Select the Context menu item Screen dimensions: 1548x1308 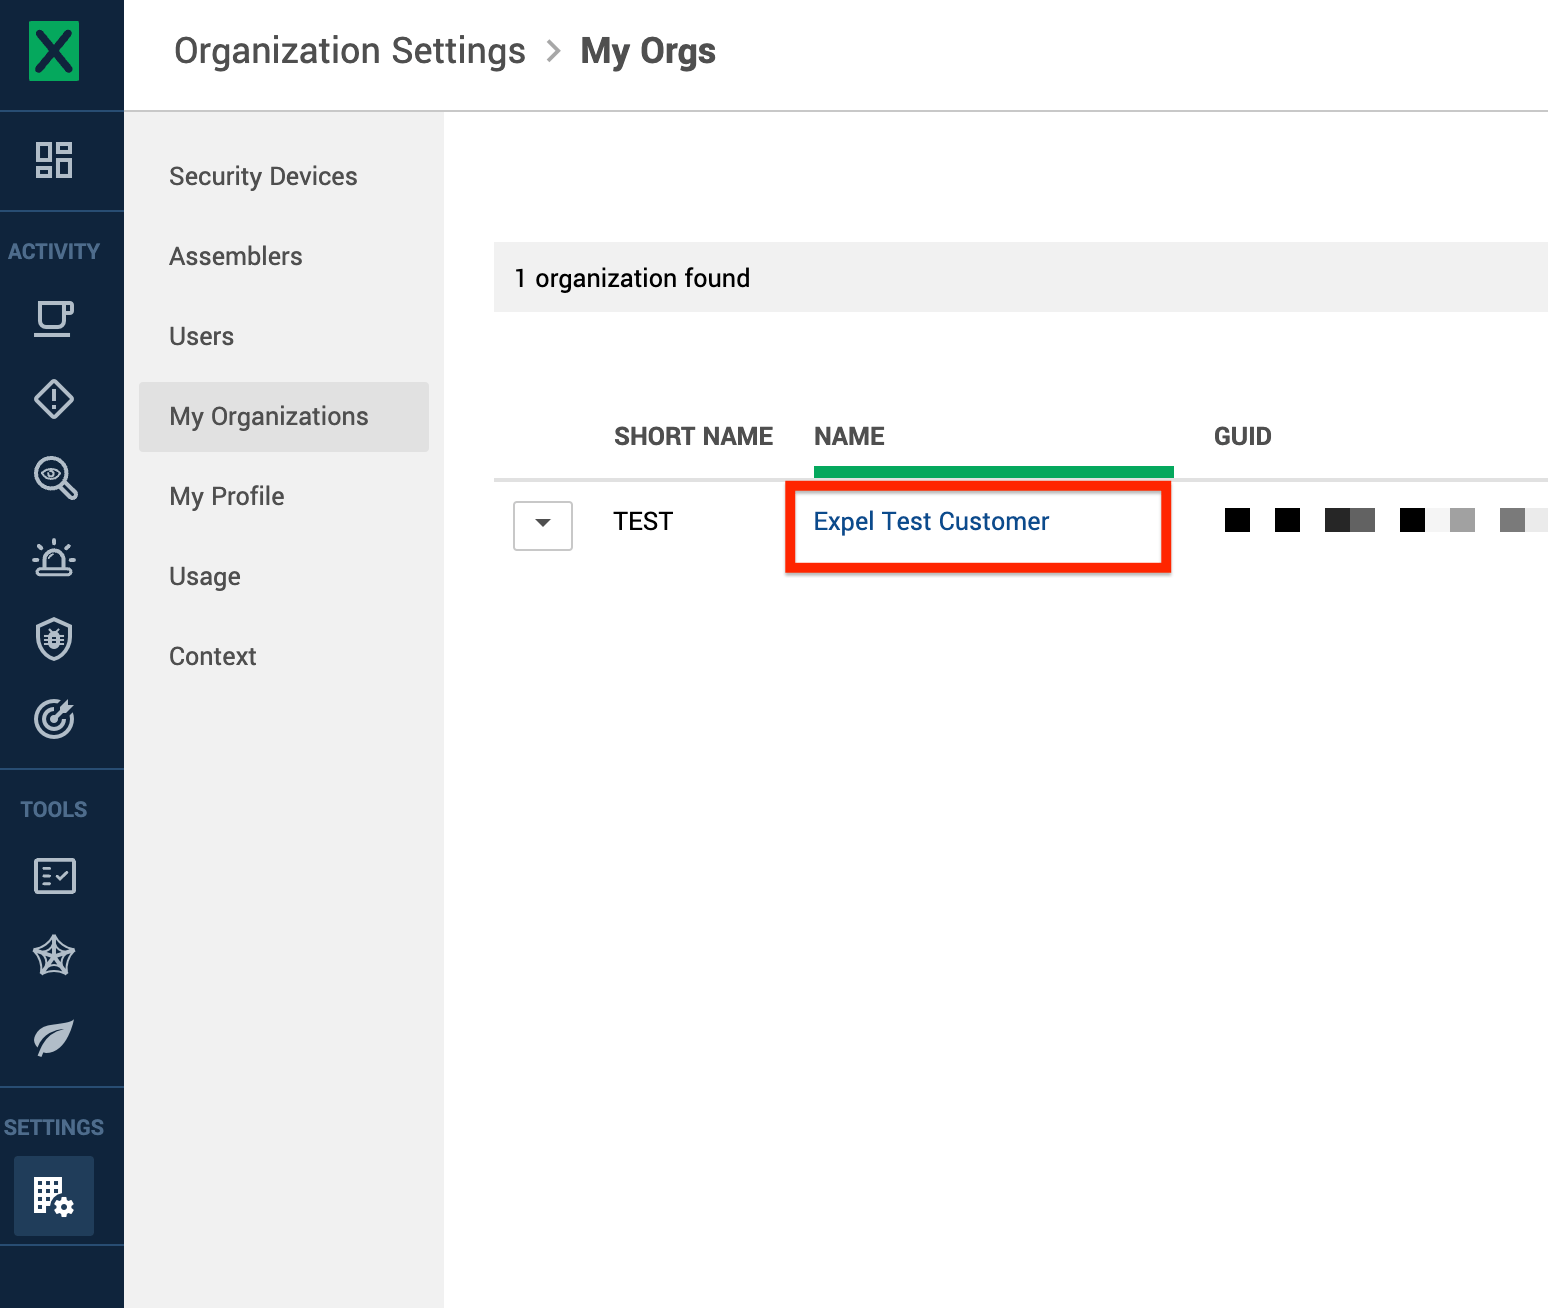(x=212, y=656)
